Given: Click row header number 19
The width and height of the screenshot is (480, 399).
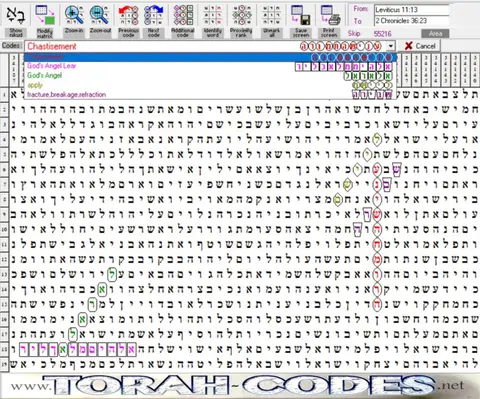Looking at the screenshot, I should coord(4,364).
